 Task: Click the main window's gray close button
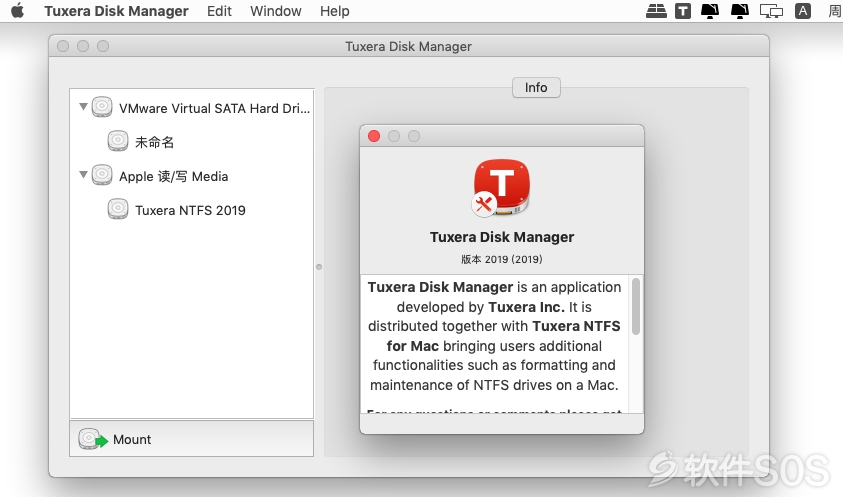click(63, 46)
